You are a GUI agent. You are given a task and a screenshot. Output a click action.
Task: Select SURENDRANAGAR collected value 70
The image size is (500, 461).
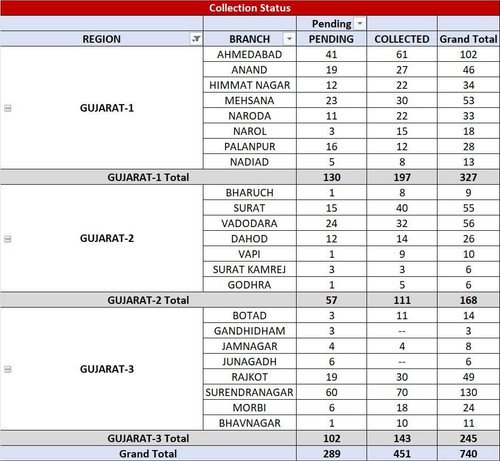402,392
